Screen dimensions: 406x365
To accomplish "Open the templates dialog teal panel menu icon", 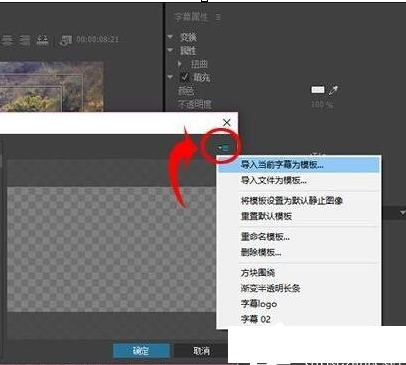I will coord(223,147).
